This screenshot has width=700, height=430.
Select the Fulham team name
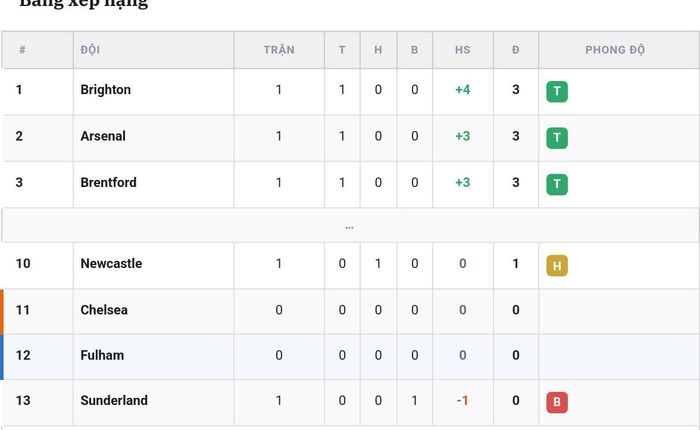(x=102, y=355)
